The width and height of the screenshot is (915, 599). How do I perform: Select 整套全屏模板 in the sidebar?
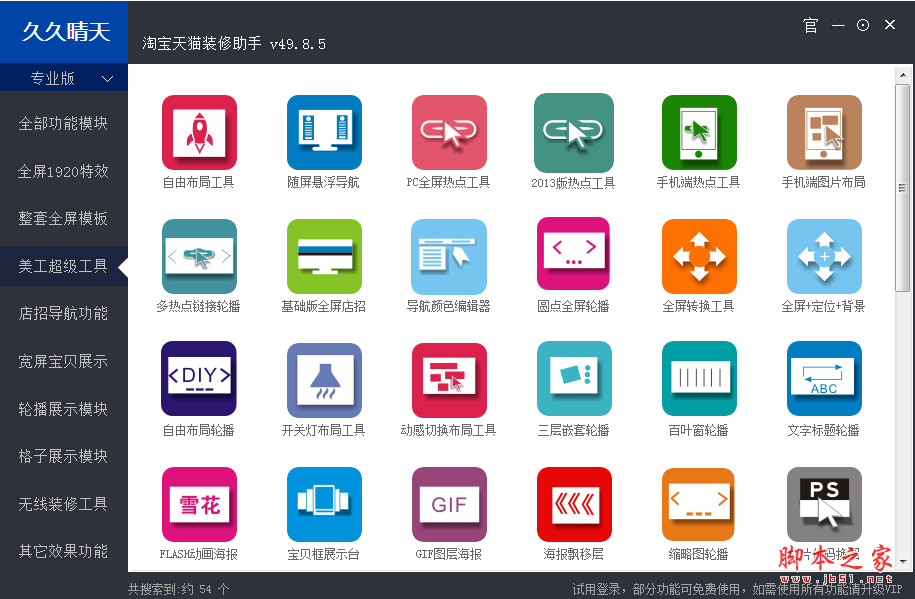(x=64, y=218)
